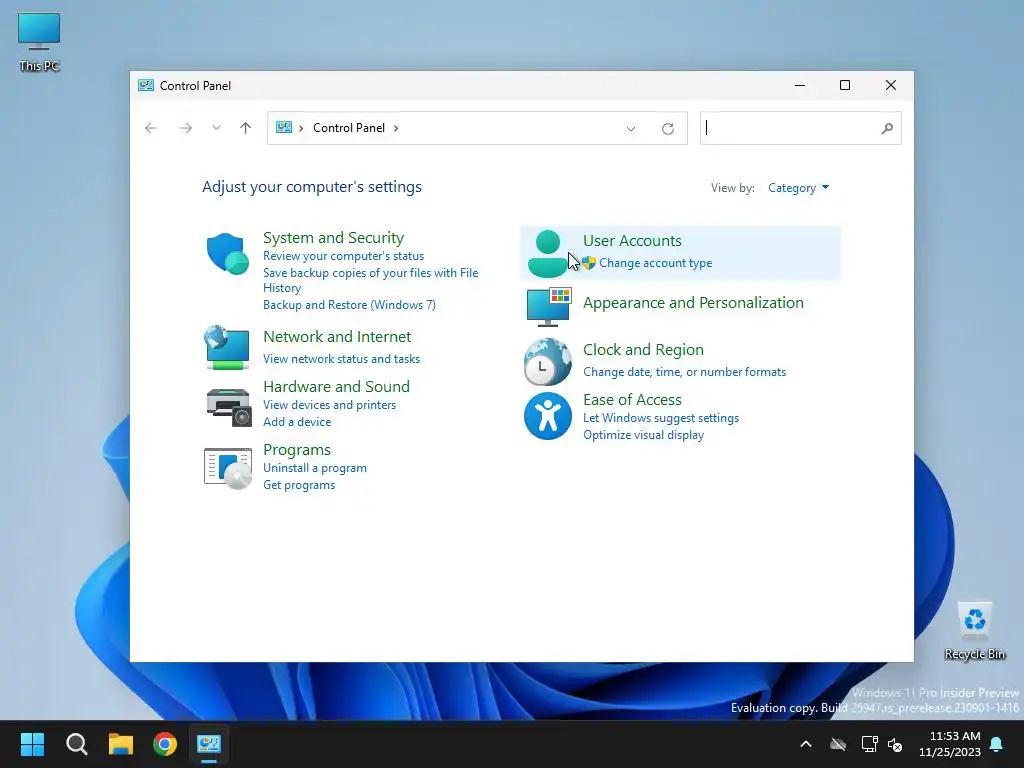This screenshot has width=1024, height=768.
Task: Click the network icon in the system tray
Action: 869,744
